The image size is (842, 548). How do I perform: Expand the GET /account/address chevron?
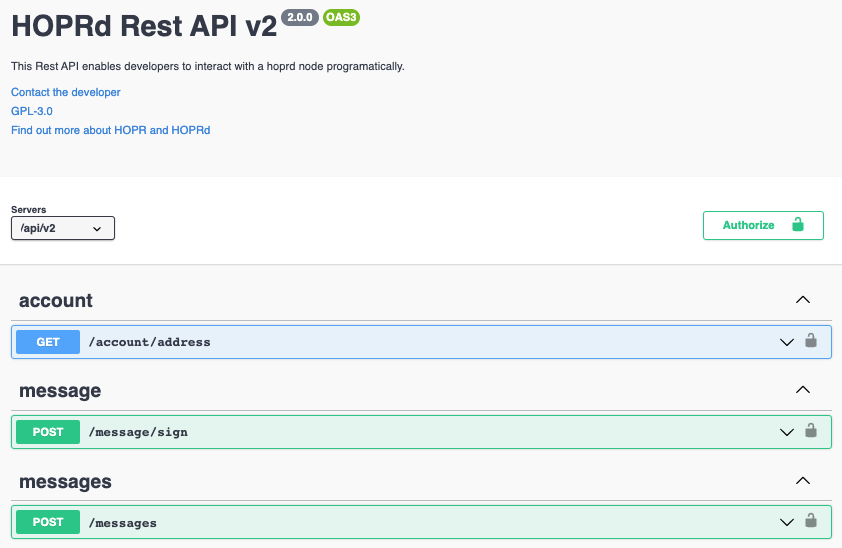pyautogui.click(x=787, y=342)
